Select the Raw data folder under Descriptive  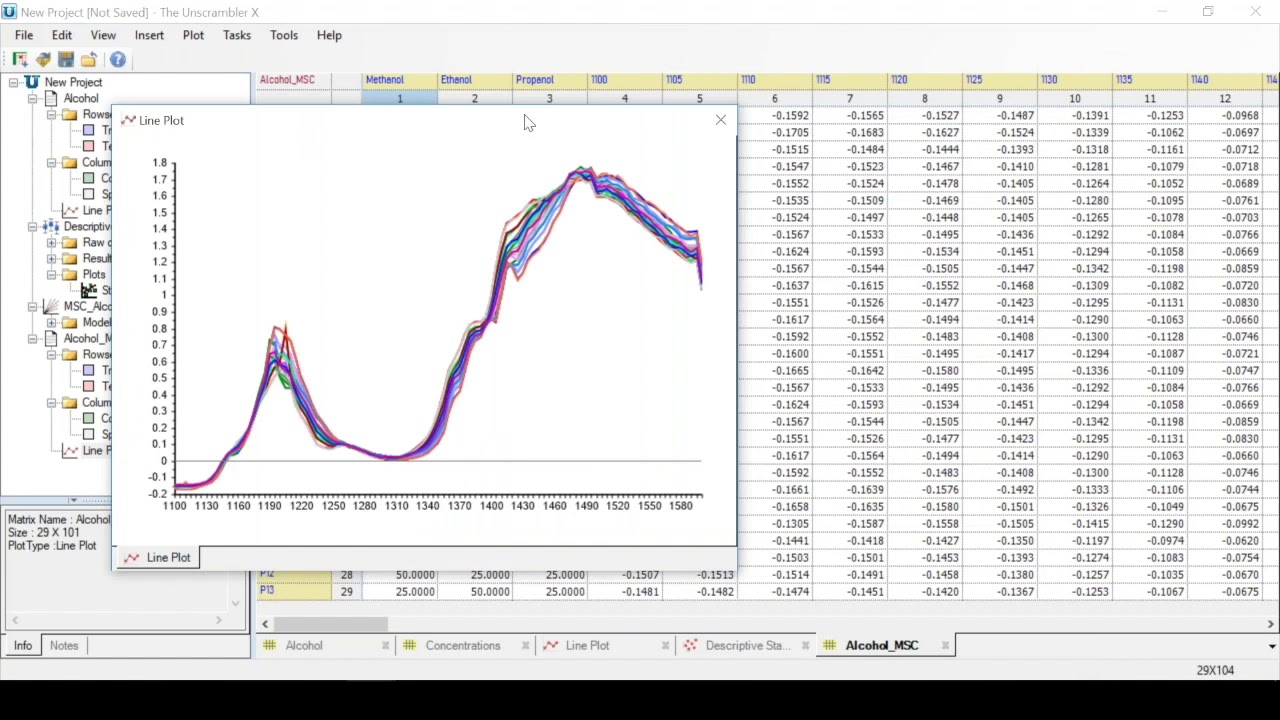click(86, 242)
